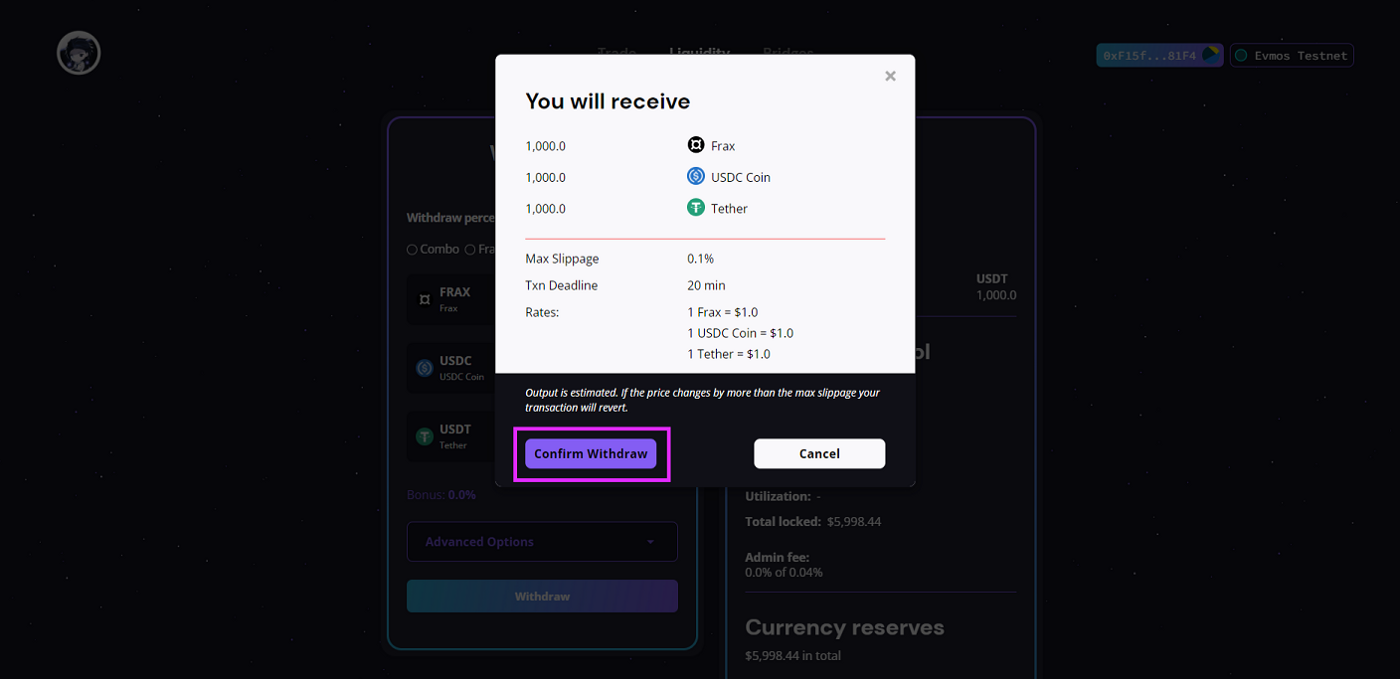
Task: Open the Evmos Testnet network selector
Action: click(1292, 56)
